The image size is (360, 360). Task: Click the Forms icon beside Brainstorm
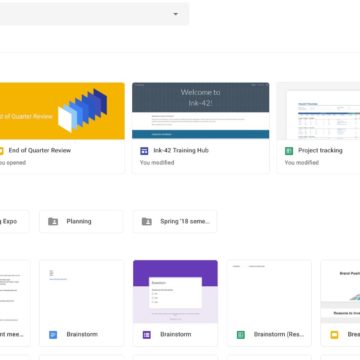pos(147,335)
